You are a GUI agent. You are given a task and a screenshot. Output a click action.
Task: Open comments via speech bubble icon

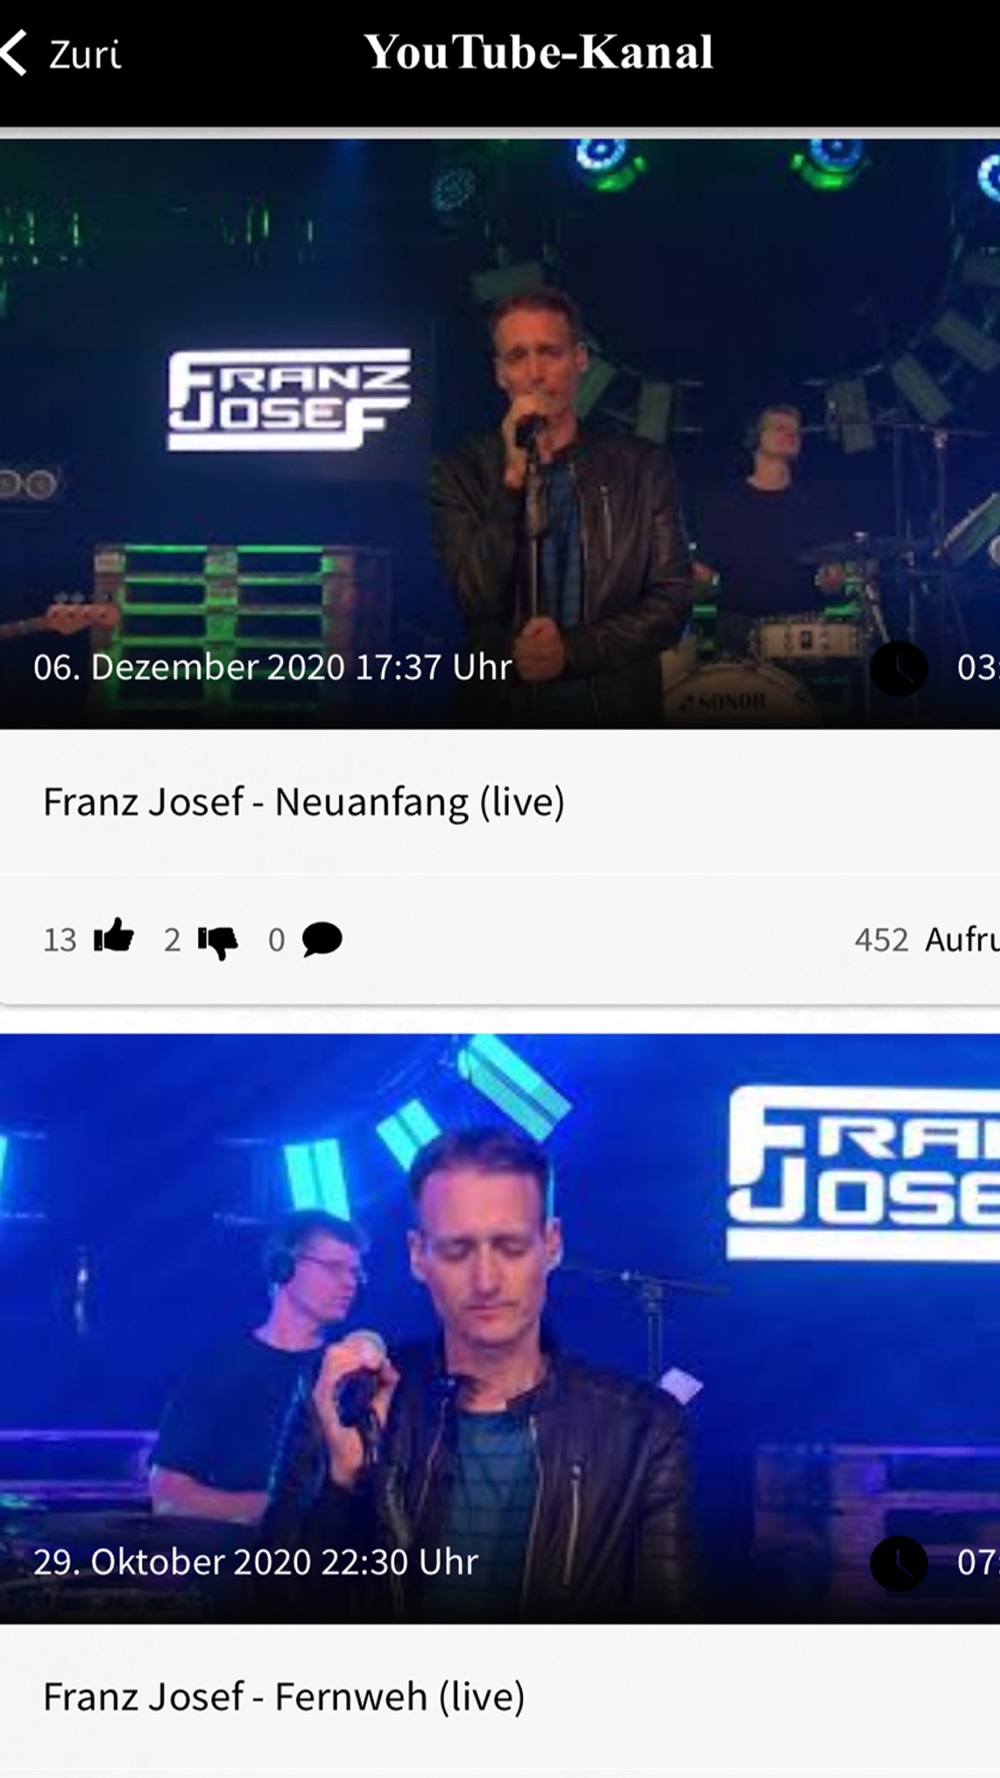pyautogui.click(x=322, y=940)
